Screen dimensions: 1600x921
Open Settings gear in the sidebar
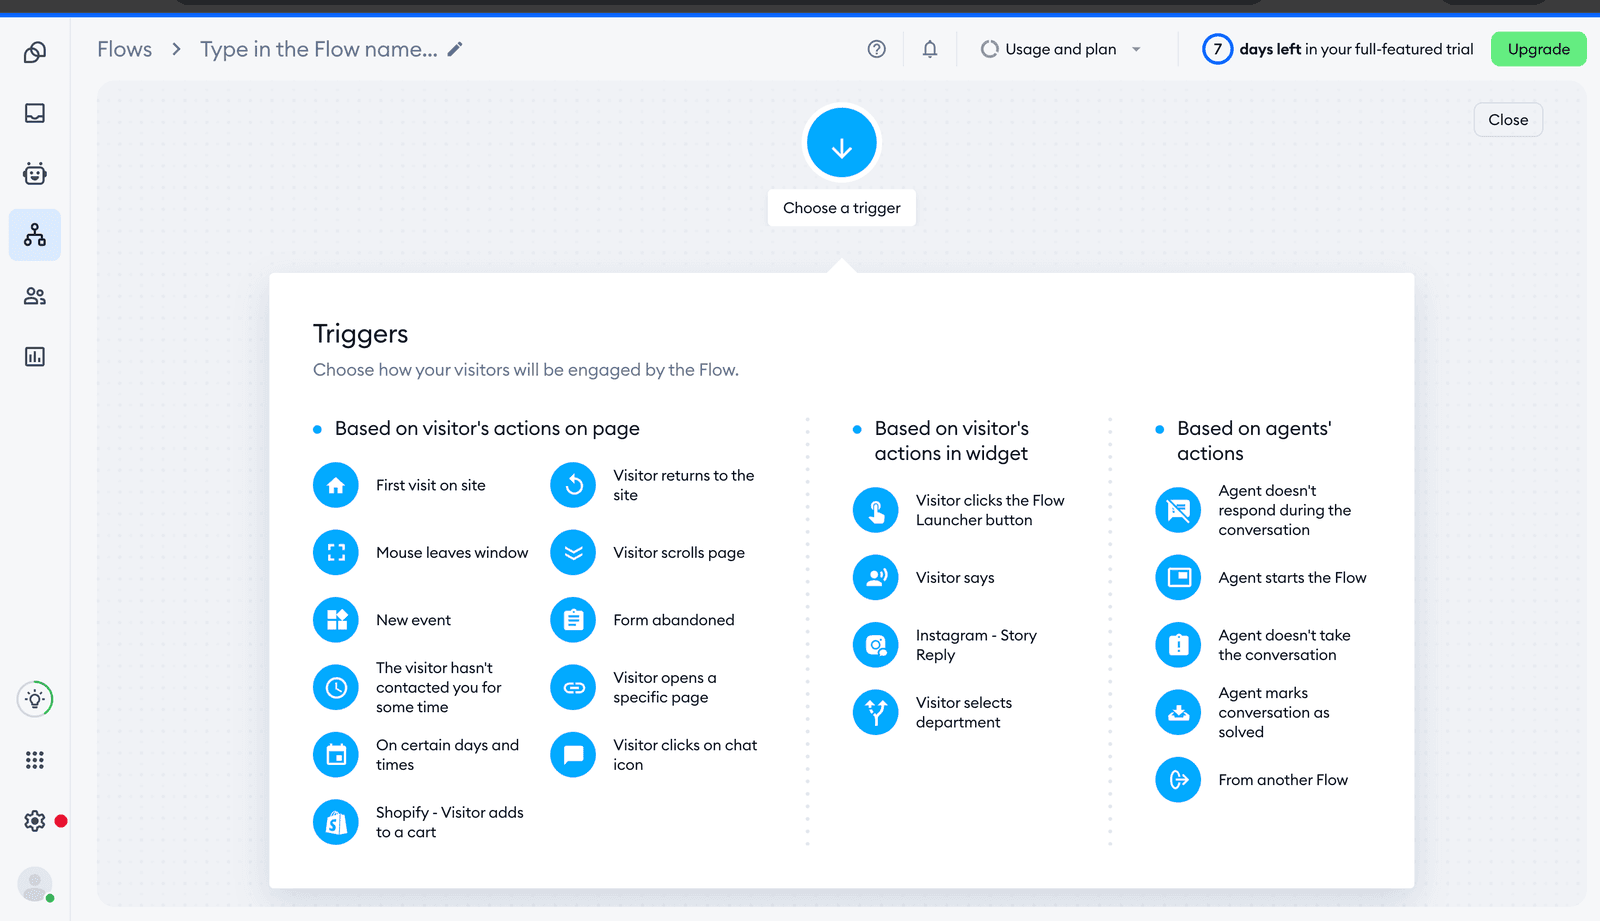[x=35, y=821]
